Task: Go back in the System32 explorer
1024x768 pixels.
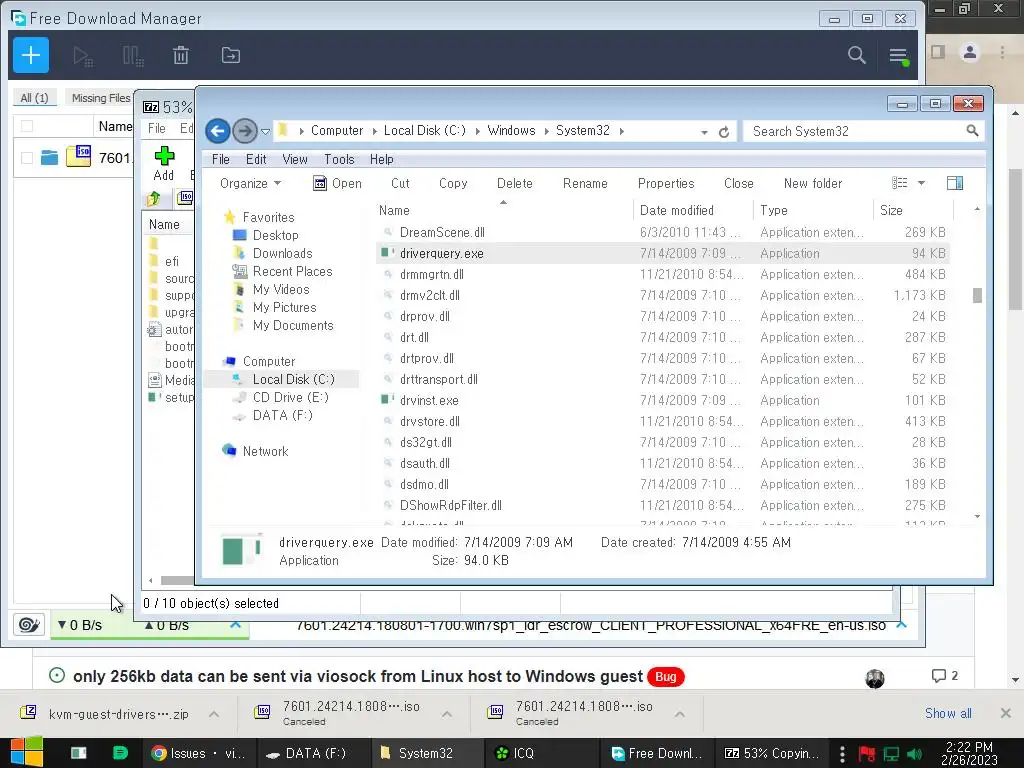Action: coord(218,131)
